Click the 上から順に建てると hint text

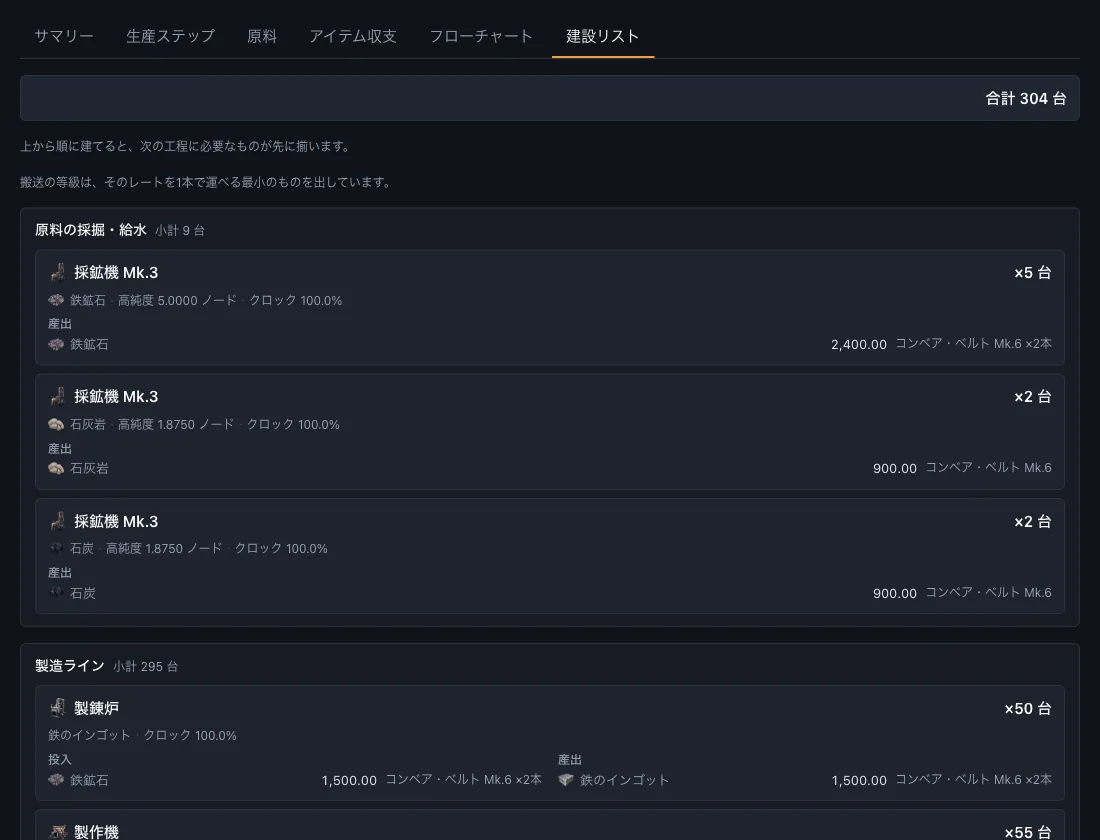click(185, 146)
